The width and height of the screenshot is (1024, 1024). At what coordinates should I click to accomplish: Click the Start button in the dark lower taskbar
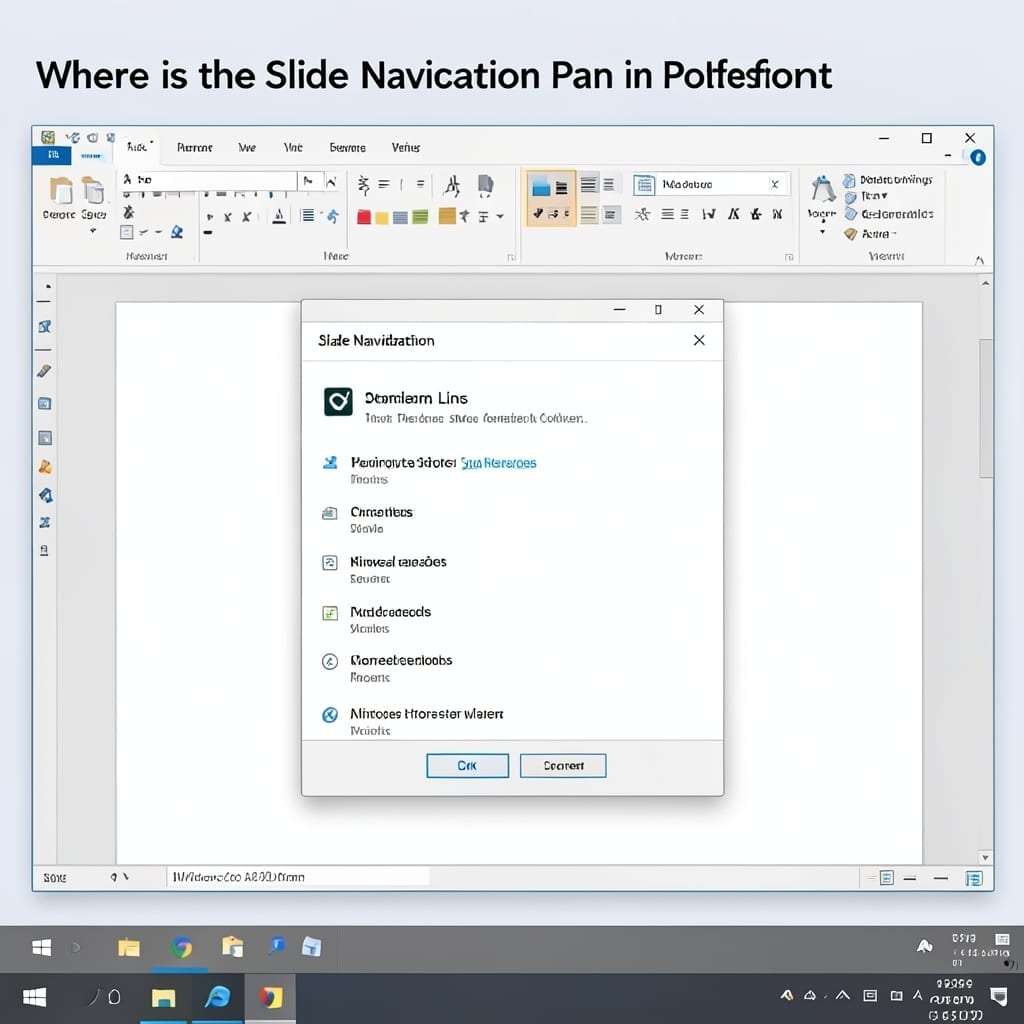[x=35, y=997]
